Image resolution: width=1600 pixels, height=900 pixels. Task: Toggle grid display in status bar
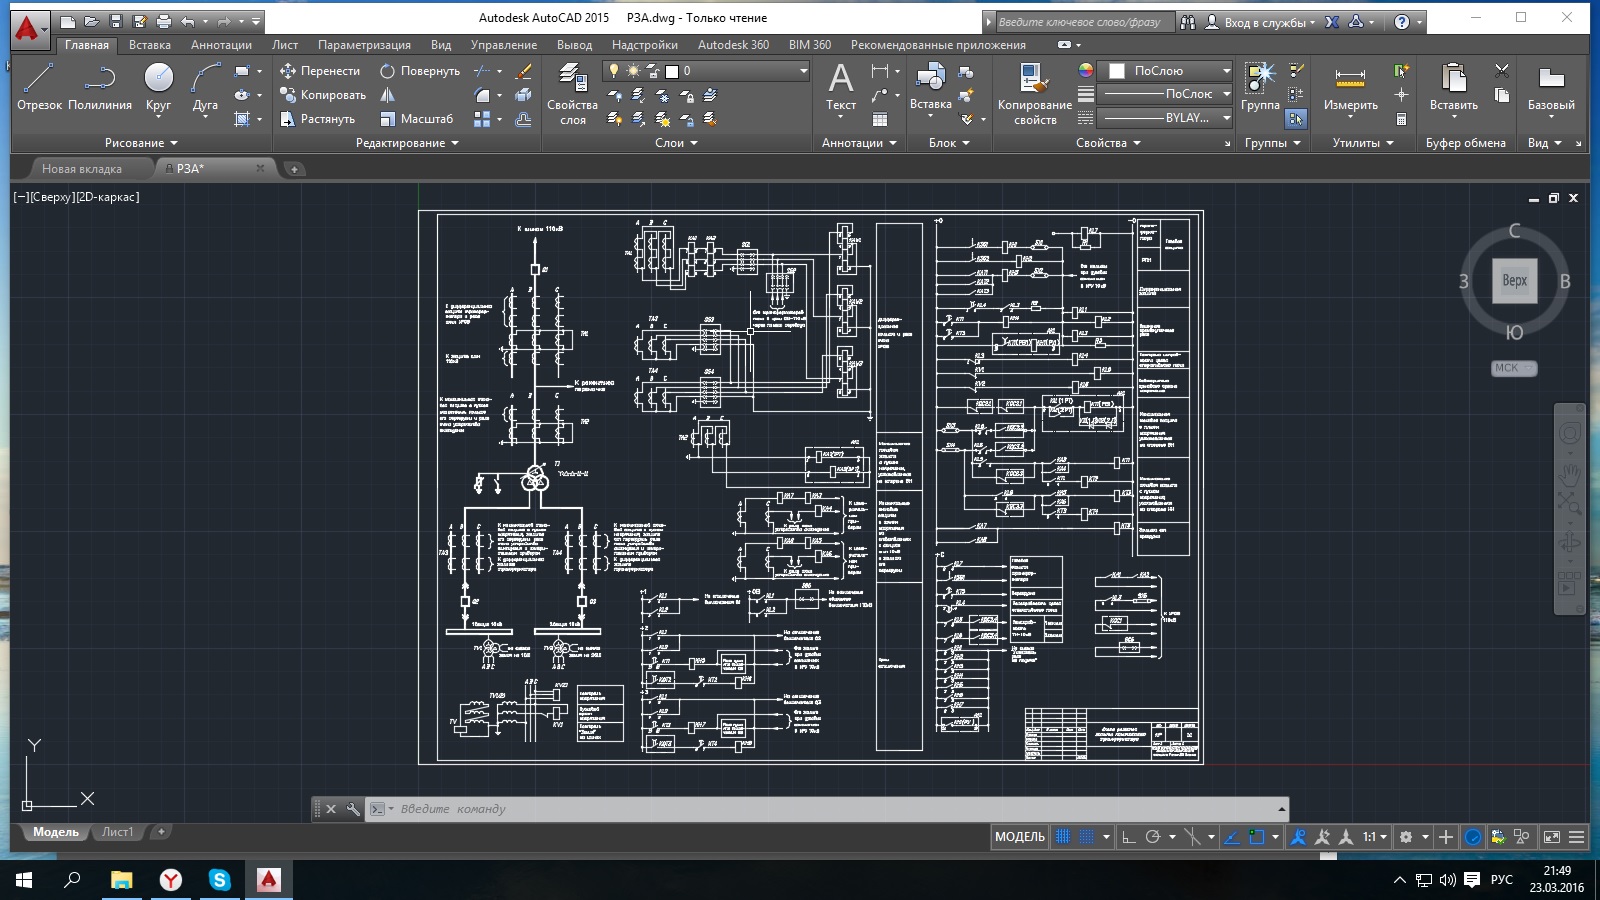pyautogui.click(x=1062, y=837)
